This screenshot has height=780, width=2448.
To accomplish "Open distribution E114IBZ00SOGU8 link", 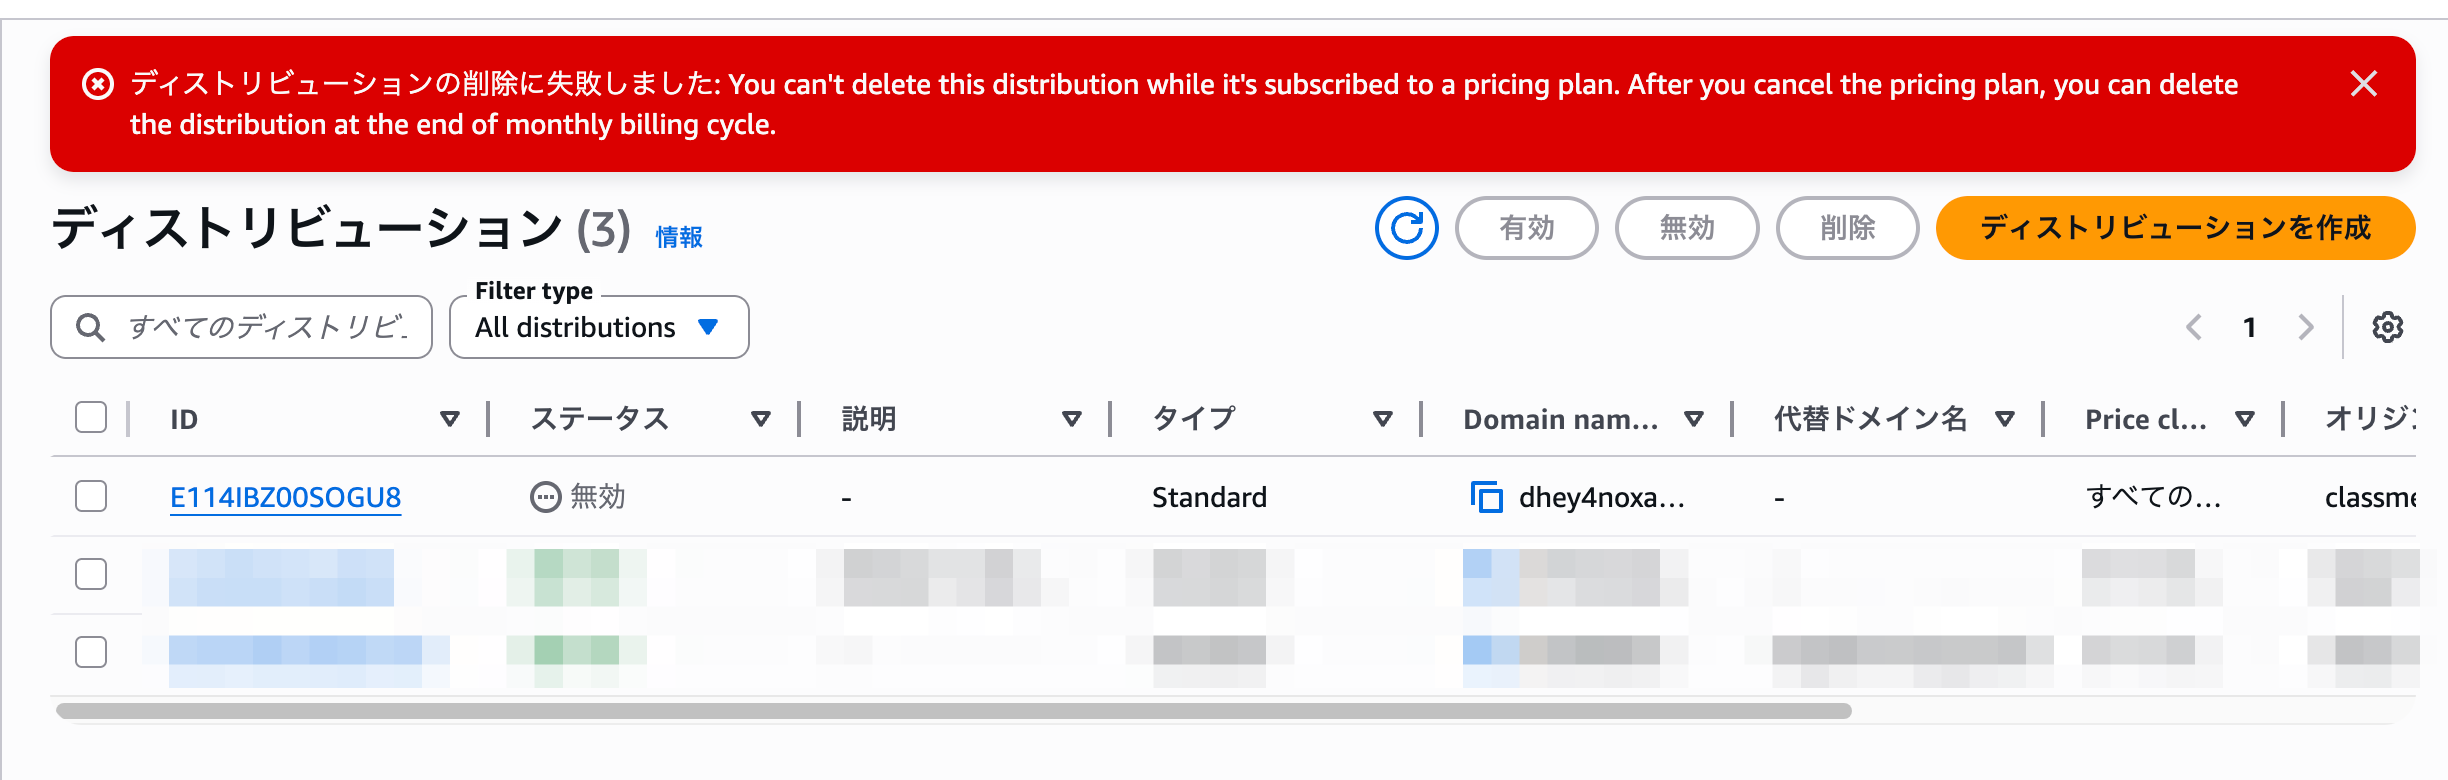I will click(285, 497).
